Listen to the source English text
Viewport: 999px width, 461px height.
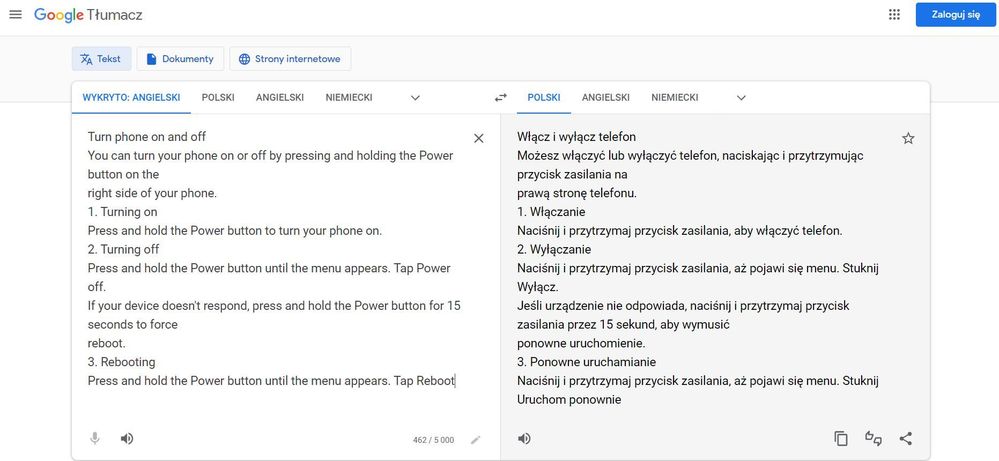coord(127,438)
